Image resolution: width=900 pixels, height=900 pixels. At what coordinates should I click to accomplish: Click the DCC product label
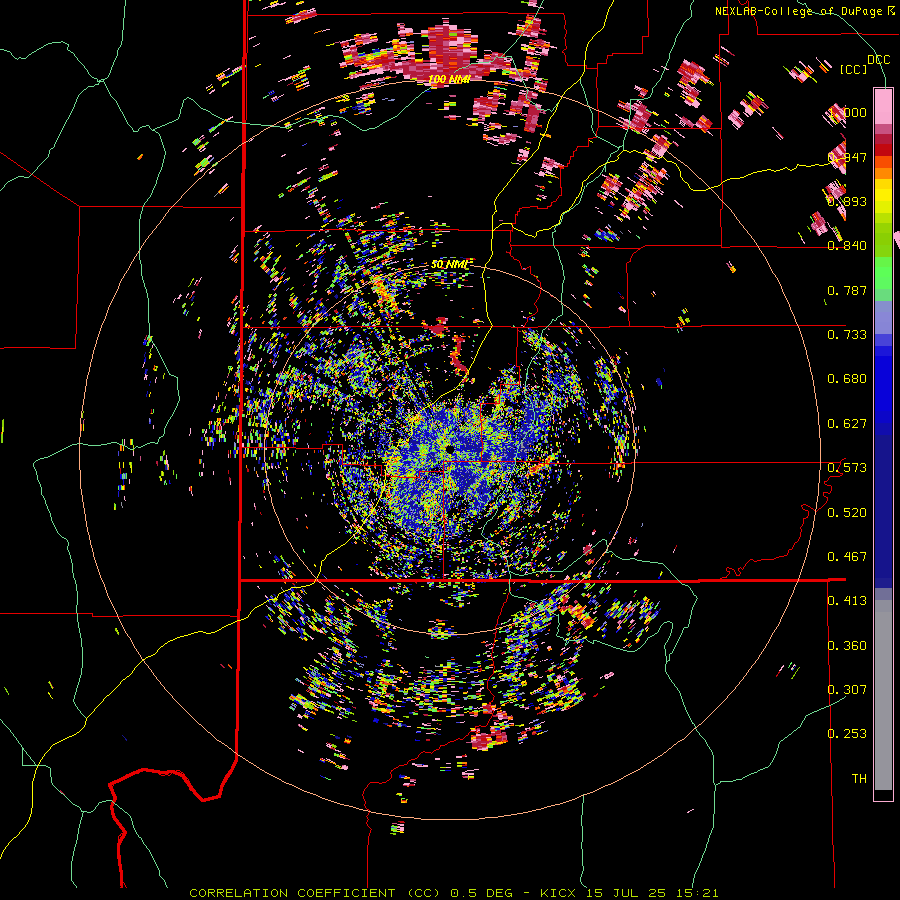[x=878, y=60]
